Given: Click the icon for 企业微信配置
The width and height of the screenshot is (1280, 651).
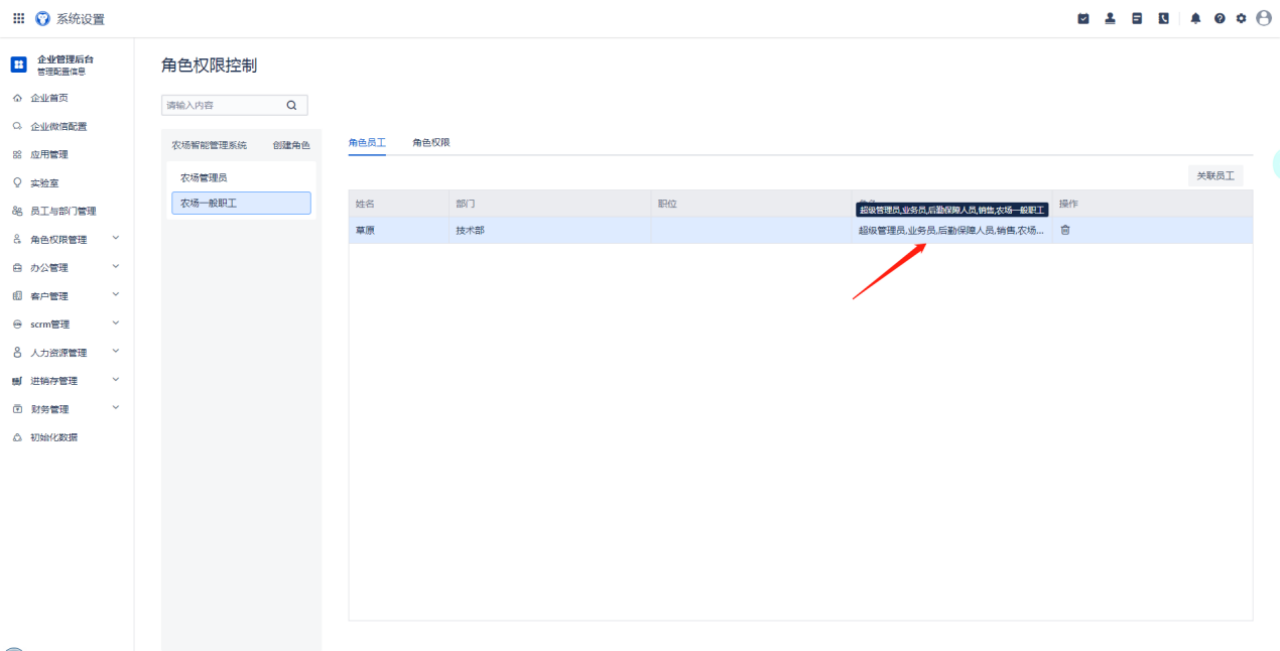Looking at the screenshot, I should [17, 126].
